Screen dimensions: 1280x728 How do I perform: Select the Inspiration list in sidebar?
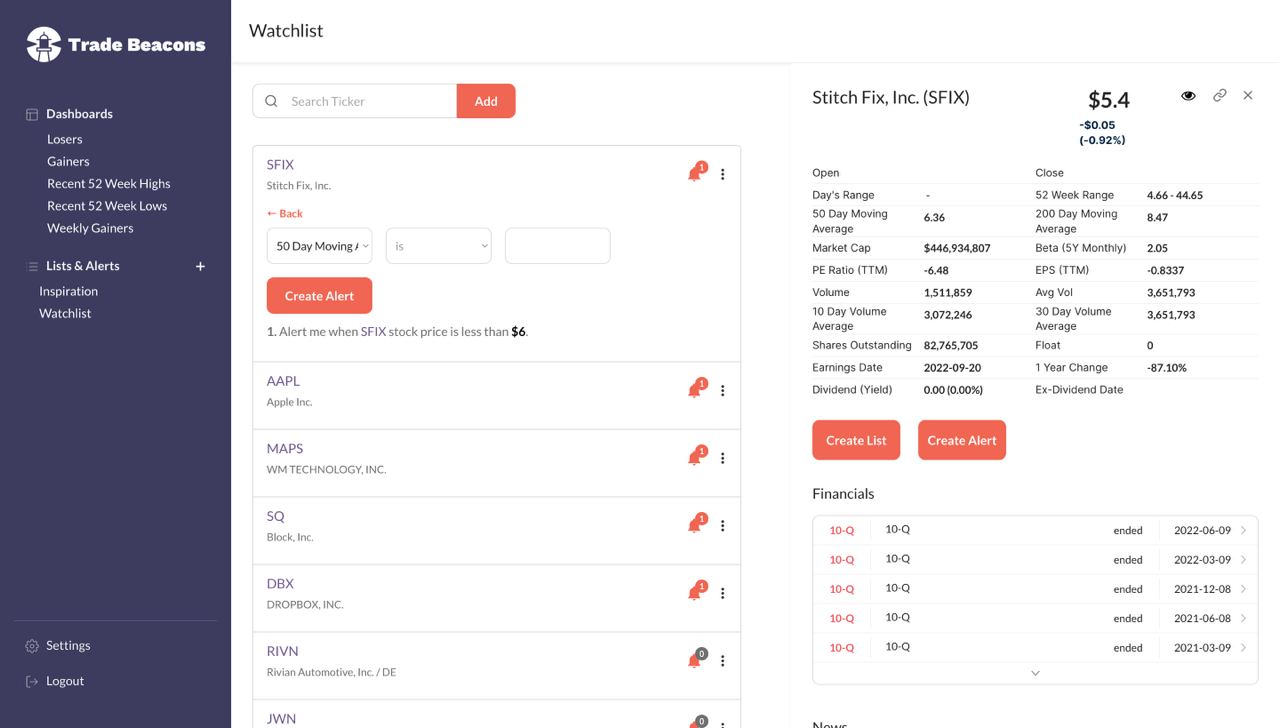68,291
